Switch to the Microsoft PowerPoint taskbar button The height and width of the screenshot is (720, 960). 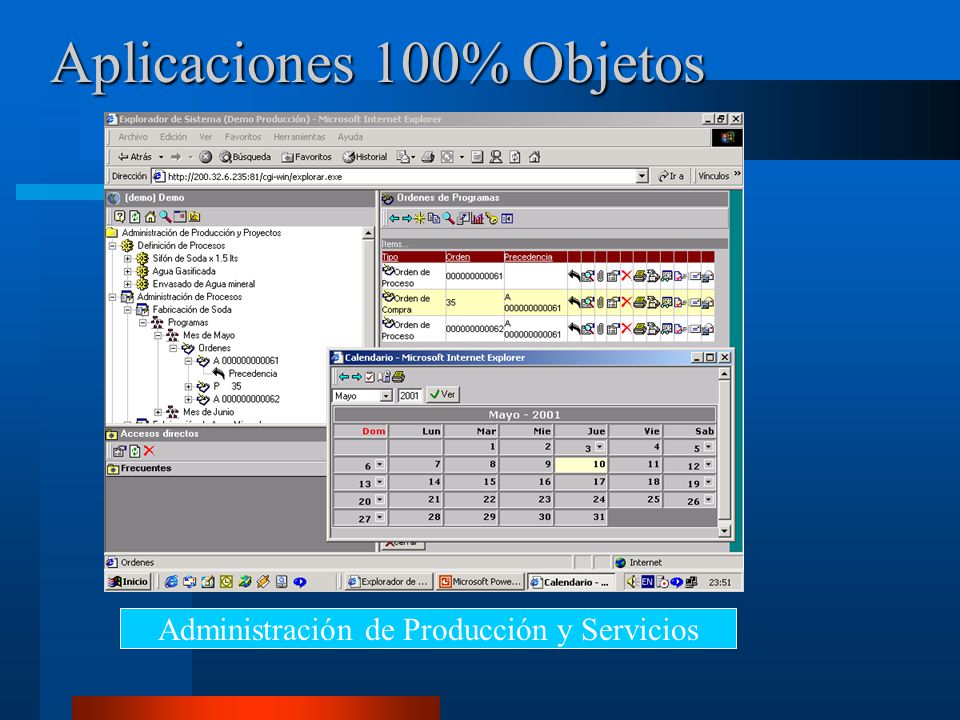[481, 582]
